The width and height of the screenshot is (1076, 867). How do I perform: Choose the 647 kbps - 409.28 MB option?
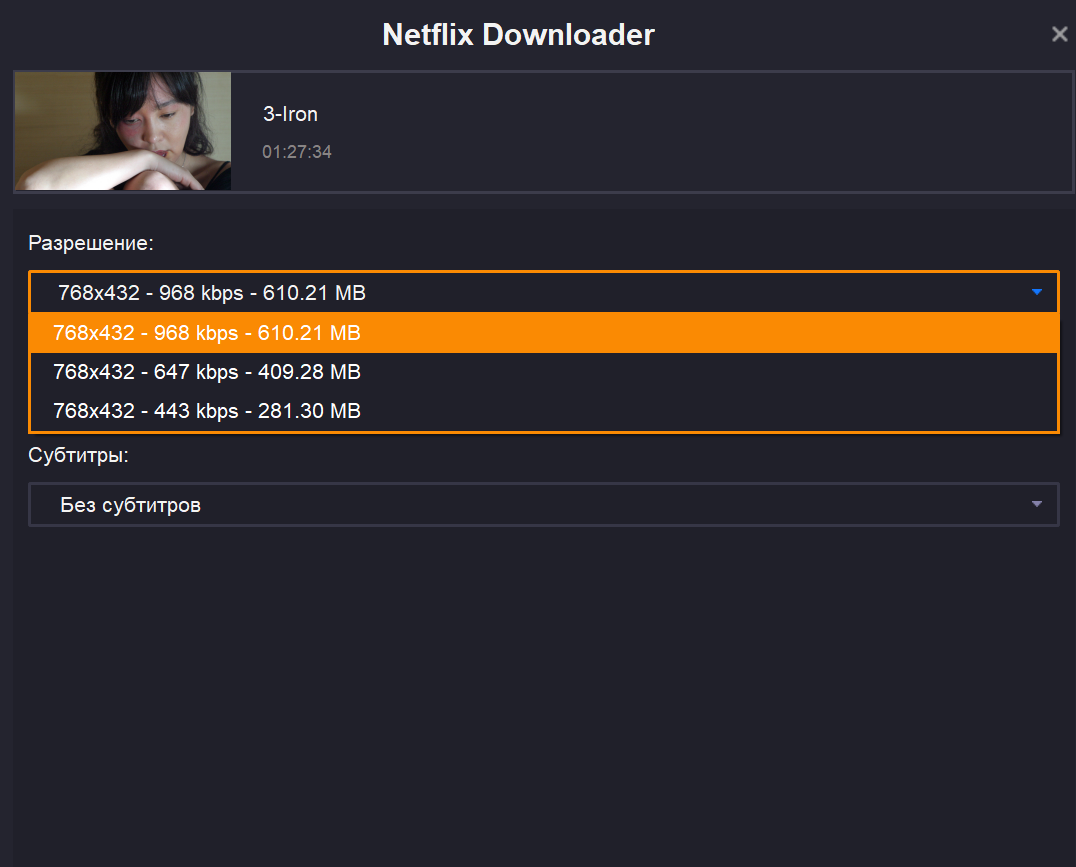point(543,372)
